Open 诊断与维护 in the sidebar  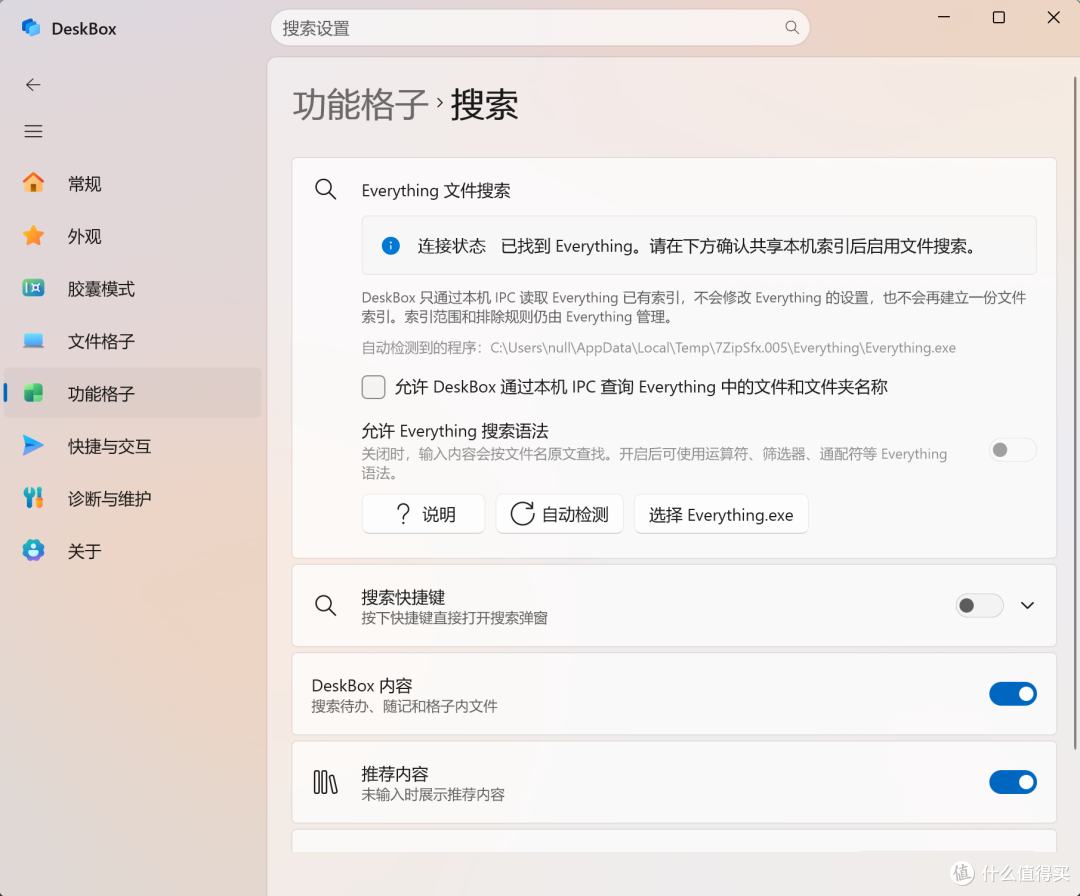[x=132, y=498]
